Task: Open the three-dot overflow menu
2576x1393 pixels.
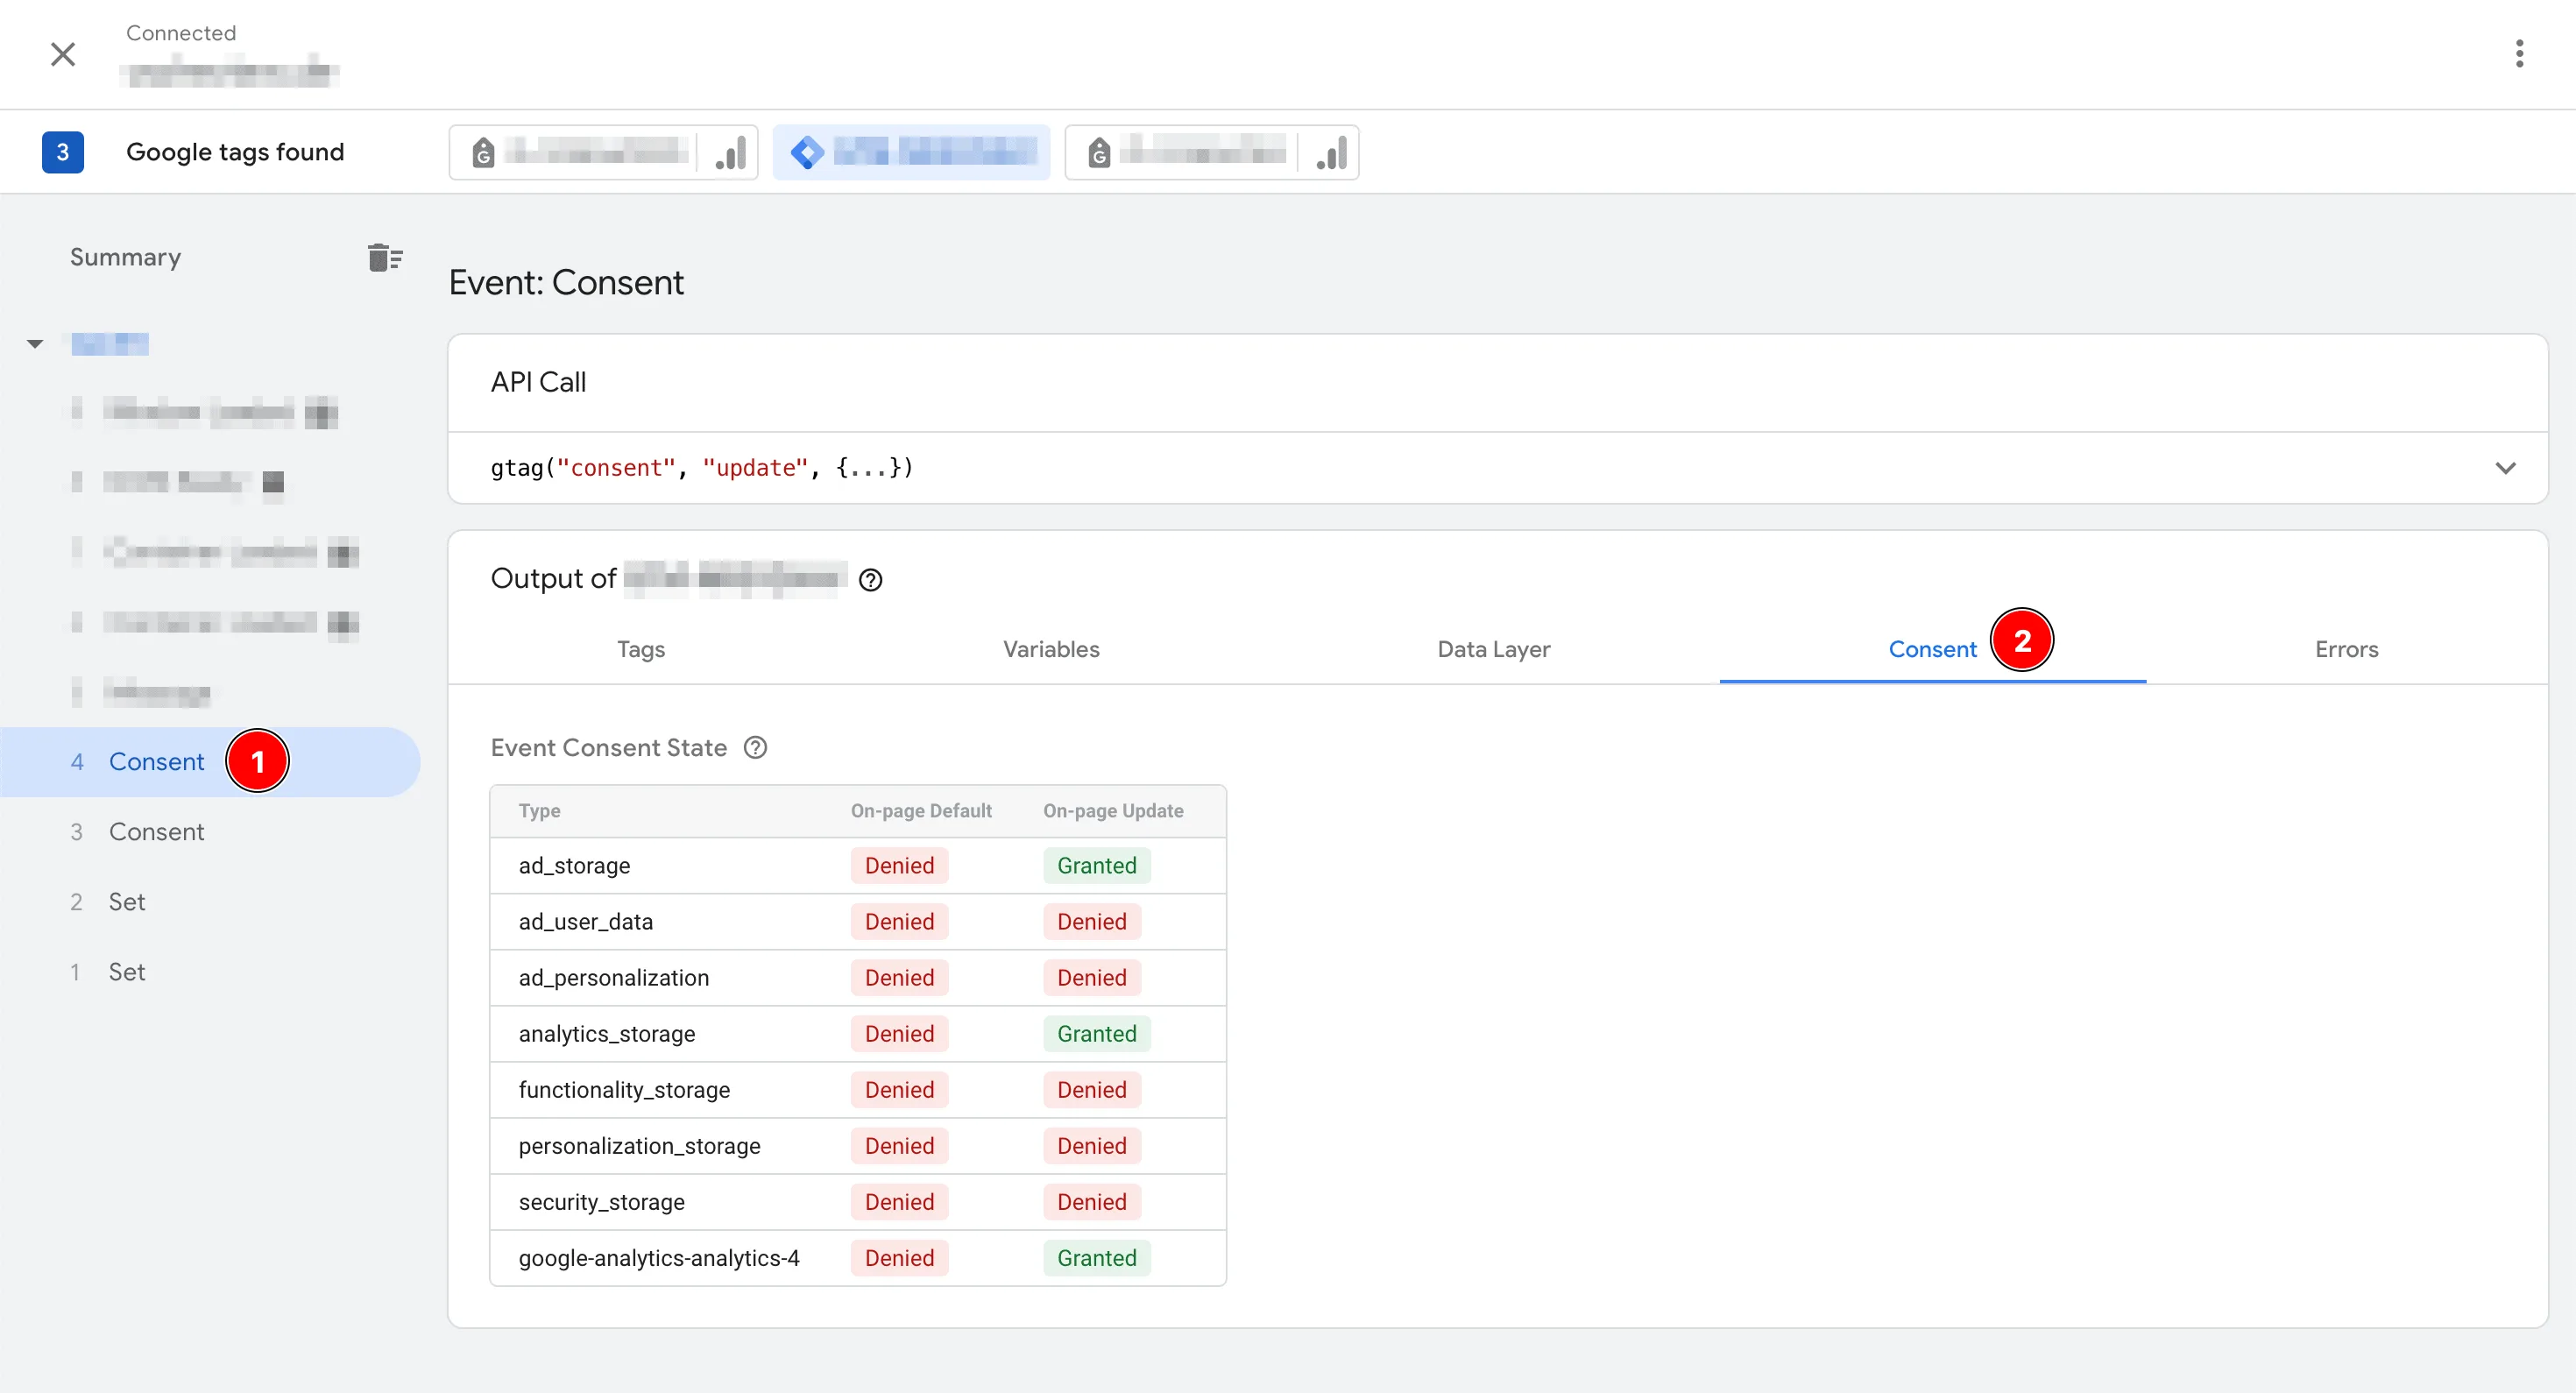Action: coord(2519,54)
